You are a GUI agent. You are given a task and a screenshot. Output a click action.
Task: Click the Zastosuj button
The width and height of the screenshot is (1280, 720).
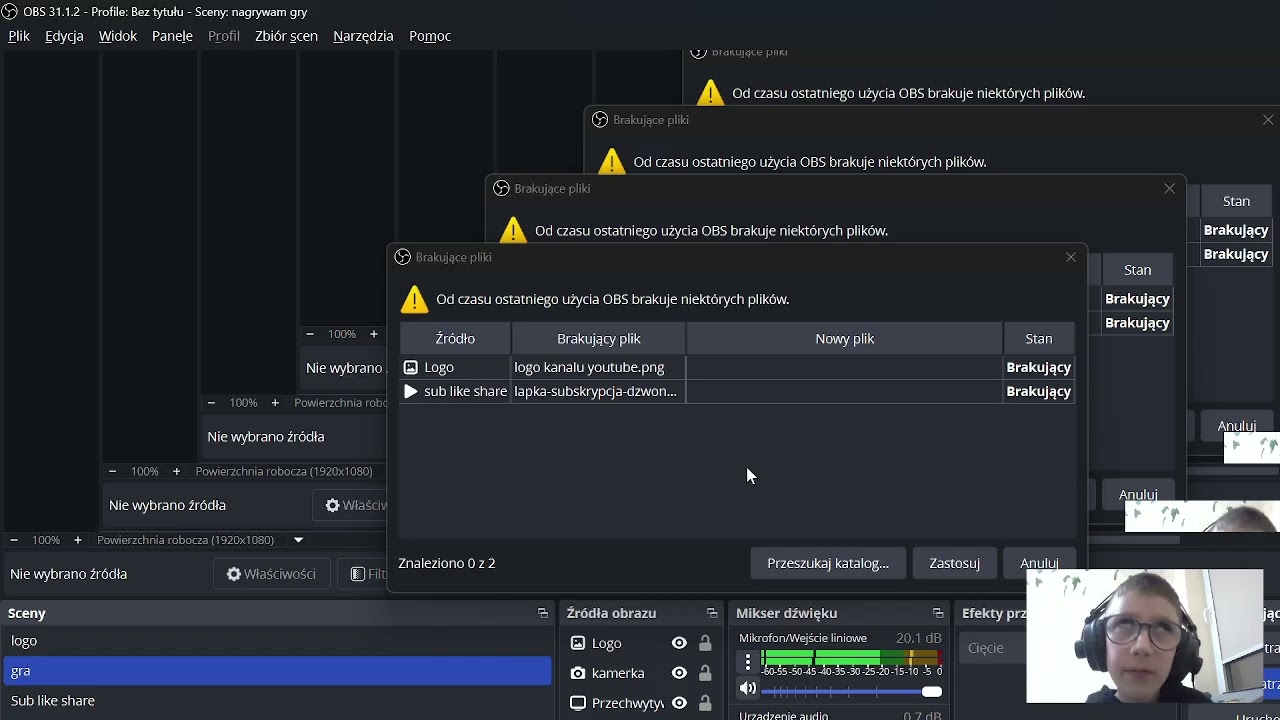click(954, 563)
